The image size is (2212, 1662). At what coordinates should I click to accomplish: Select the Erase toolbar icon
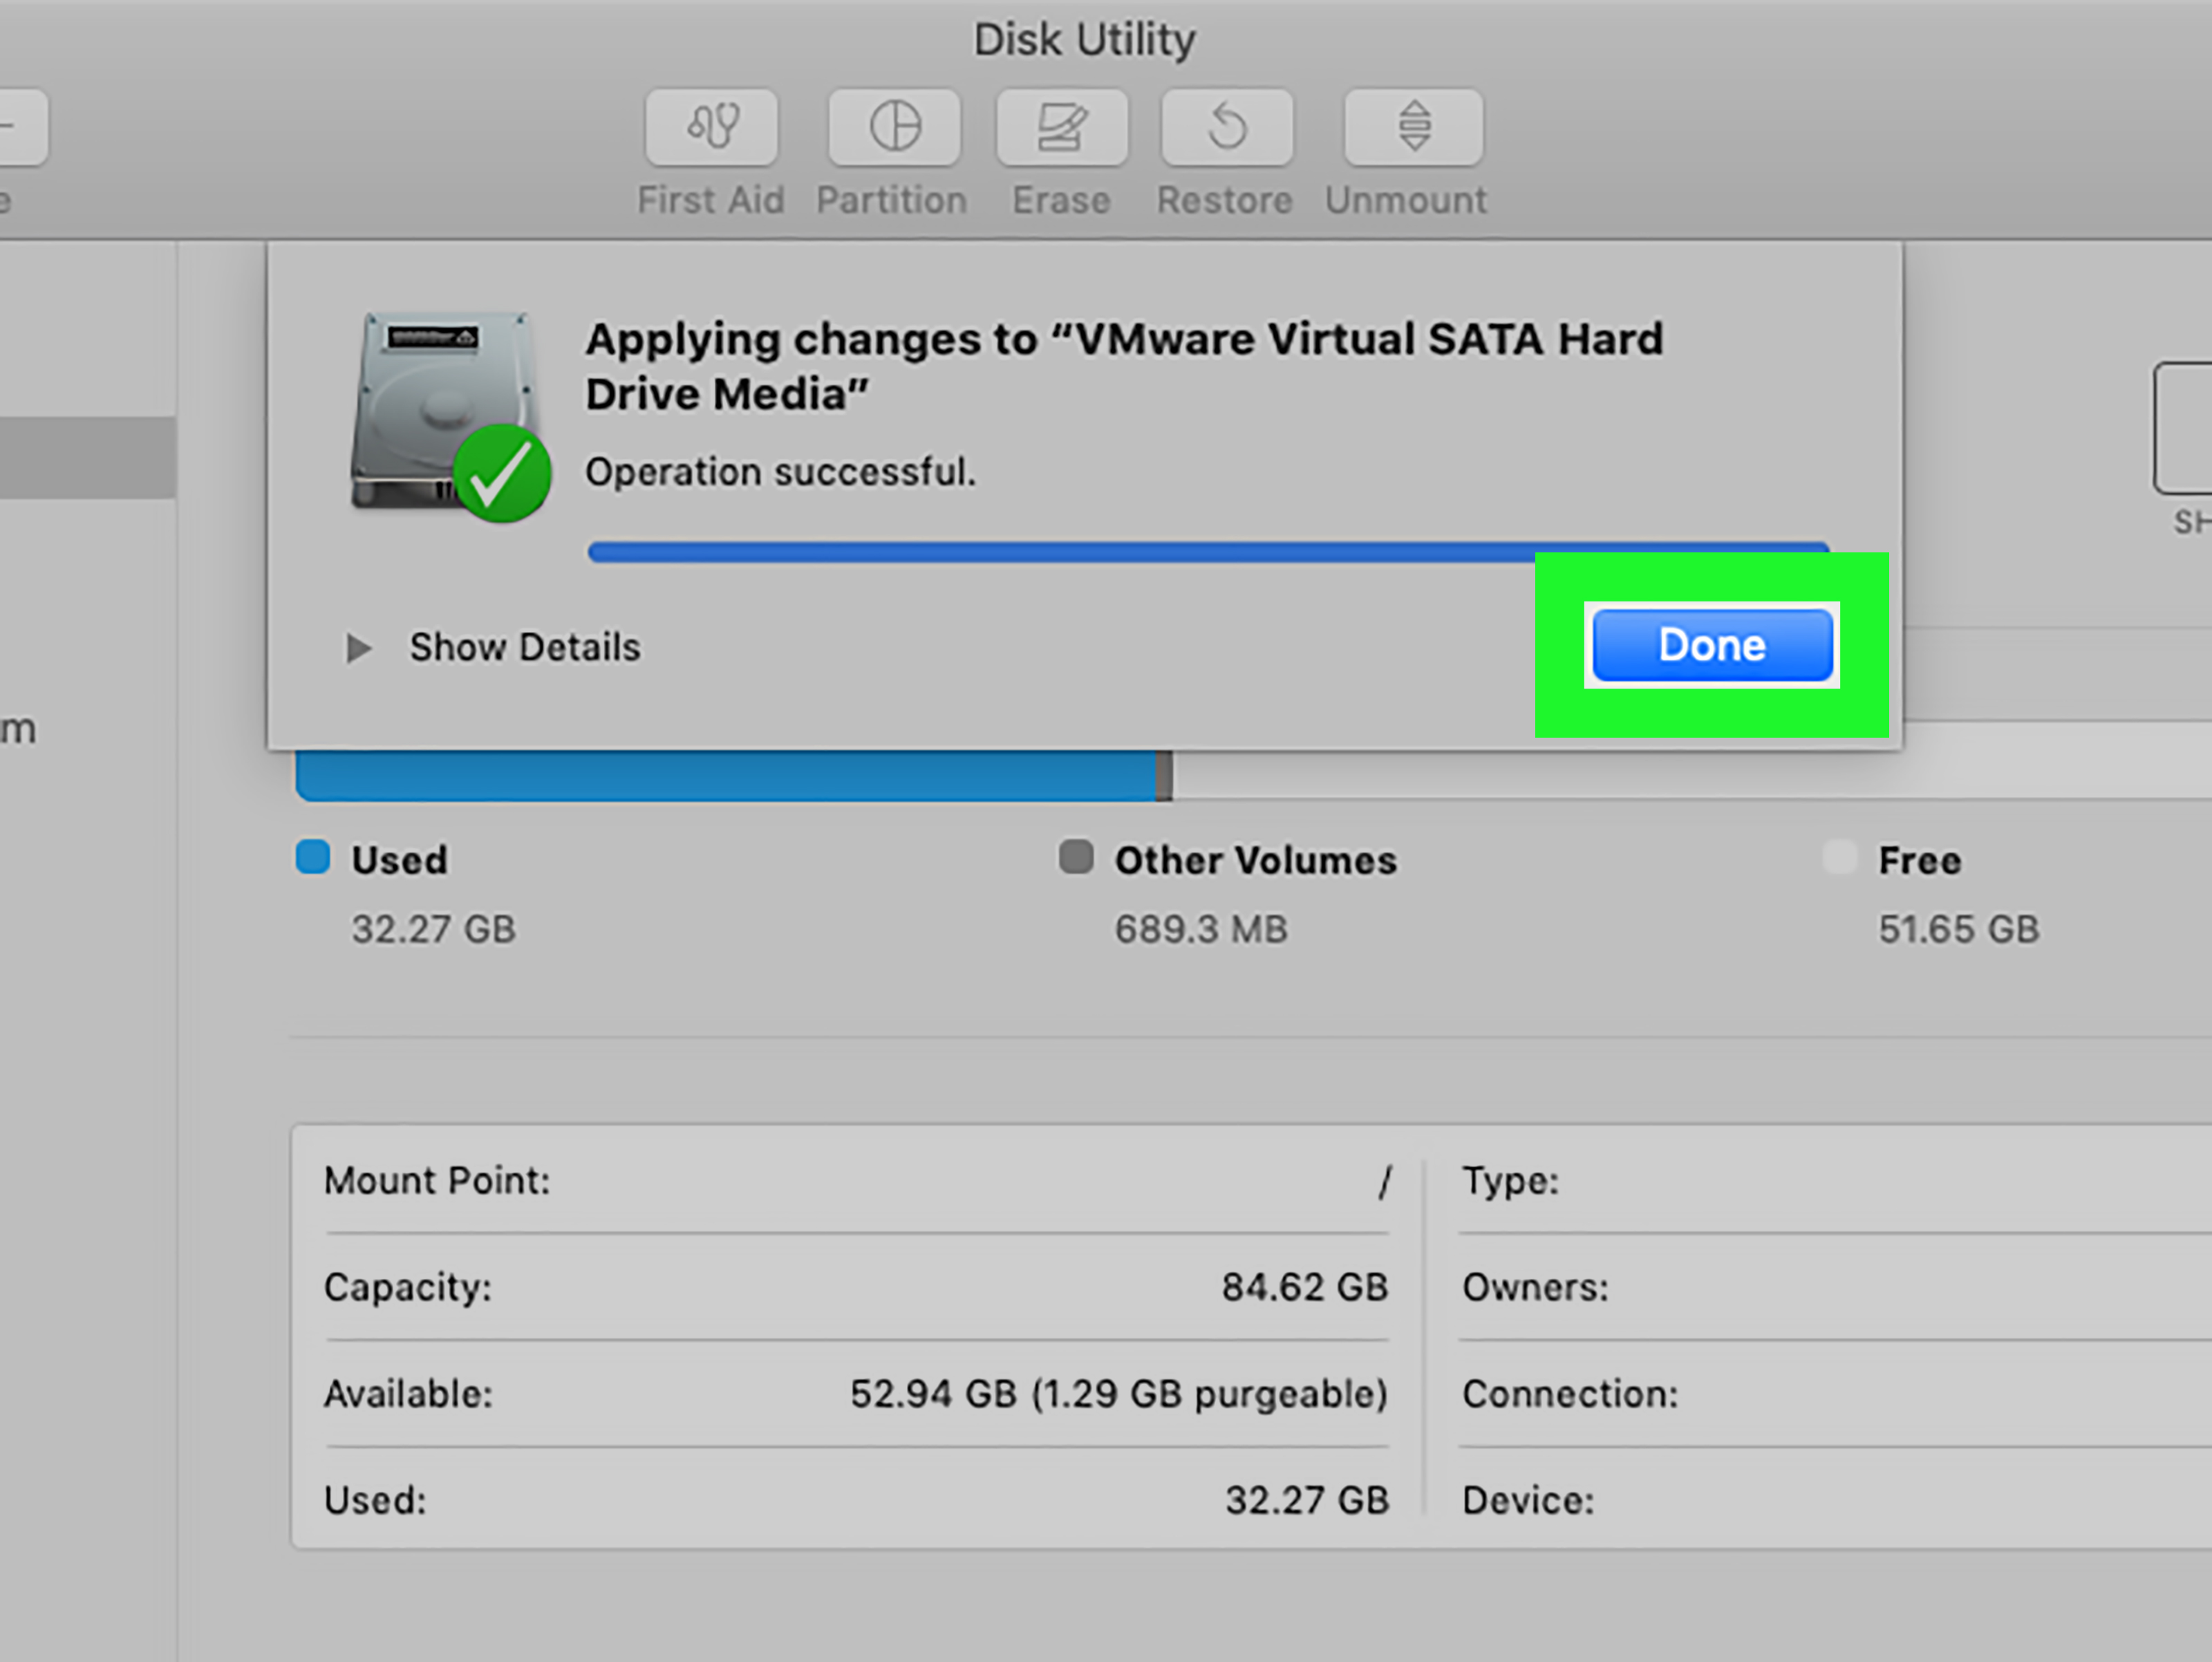(x=1061, y=127)
